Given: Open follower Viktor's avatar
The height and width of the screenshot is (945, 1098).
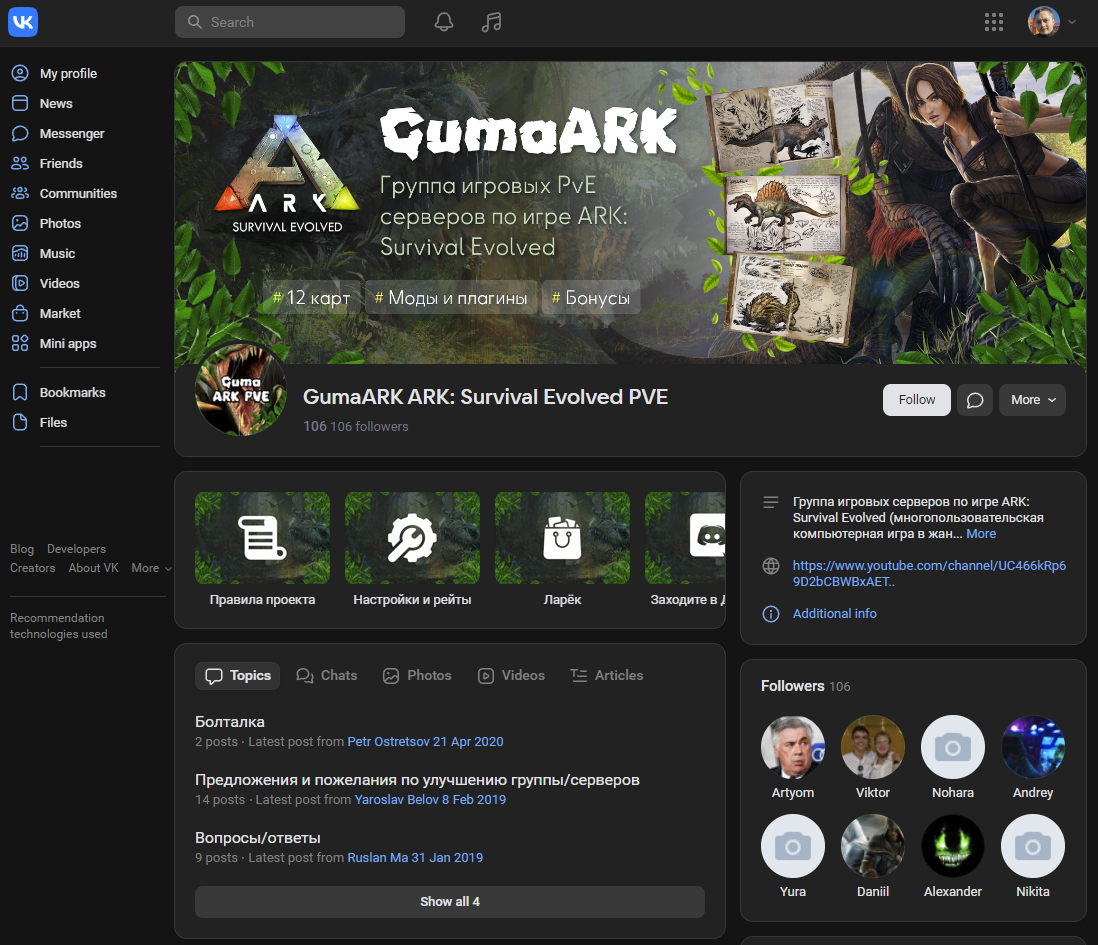Looking at the screenshot, I should coord(873,747).
